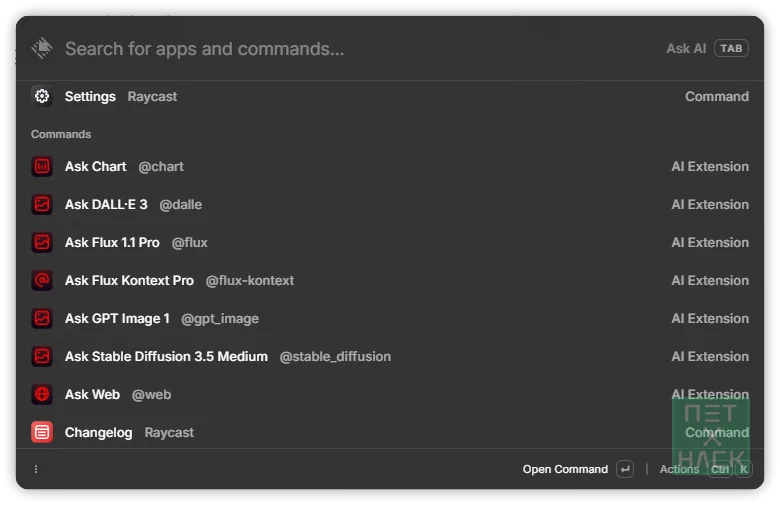
Task: Click the Ask DALL·E 3 image icon
Action: pyautogui.click(x=42, y=204)
